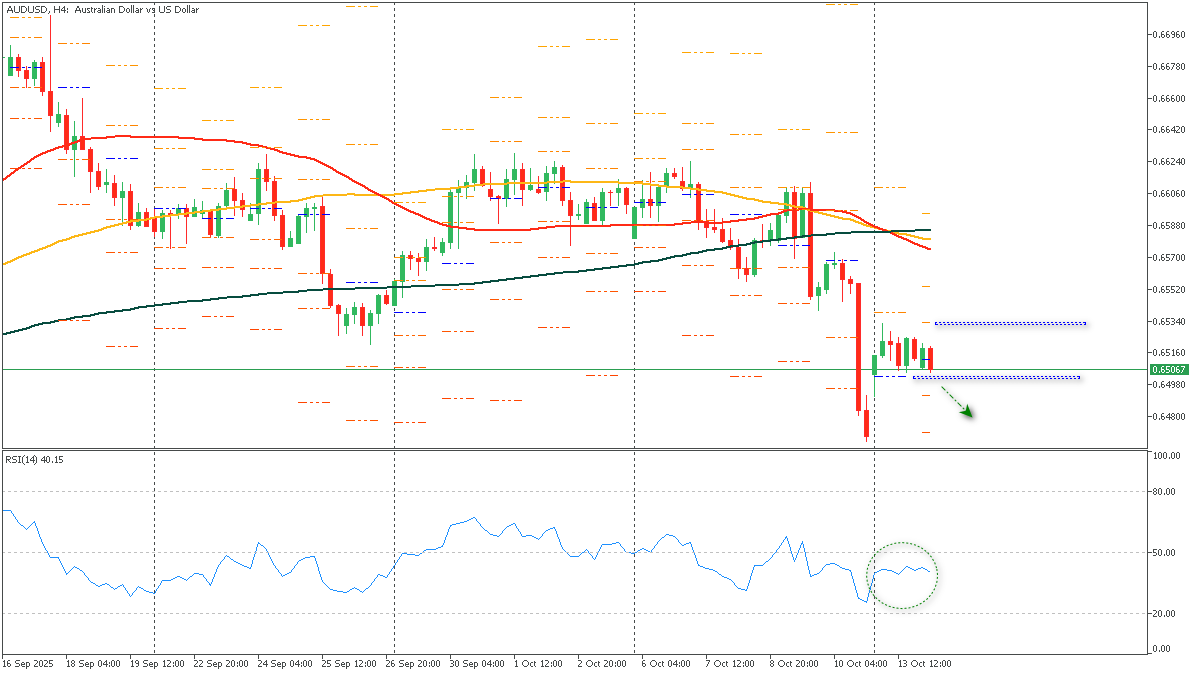Click the 0.66960 price axis label

[x=1168, y=34]
